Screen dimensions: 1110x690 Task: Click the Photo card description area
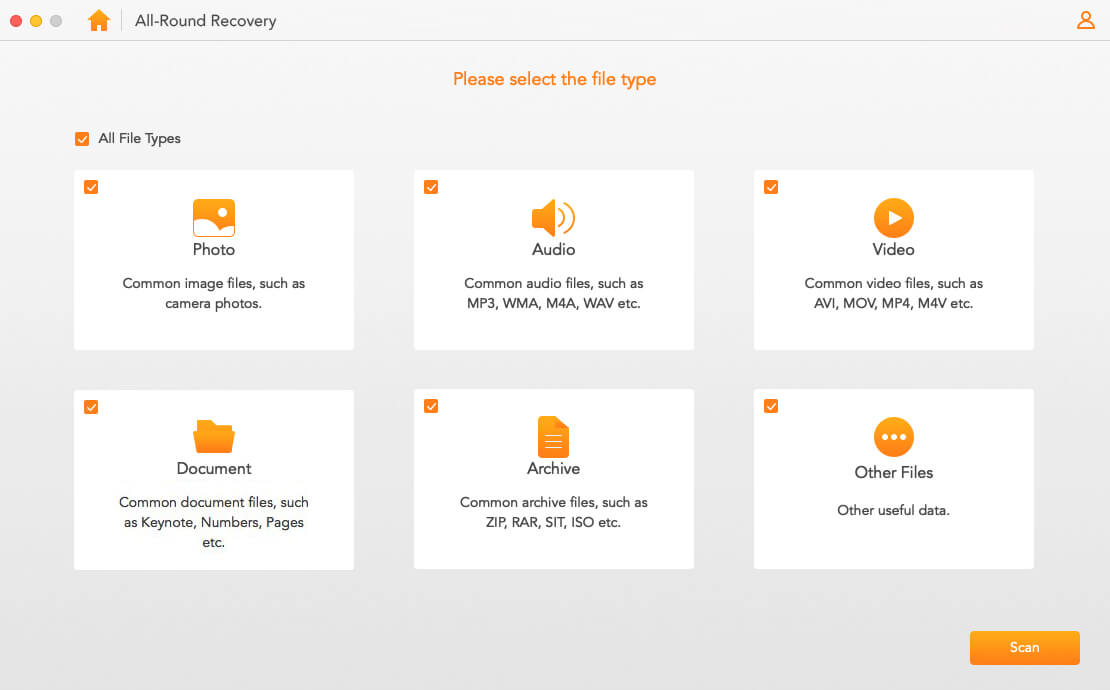pos(213,293)
